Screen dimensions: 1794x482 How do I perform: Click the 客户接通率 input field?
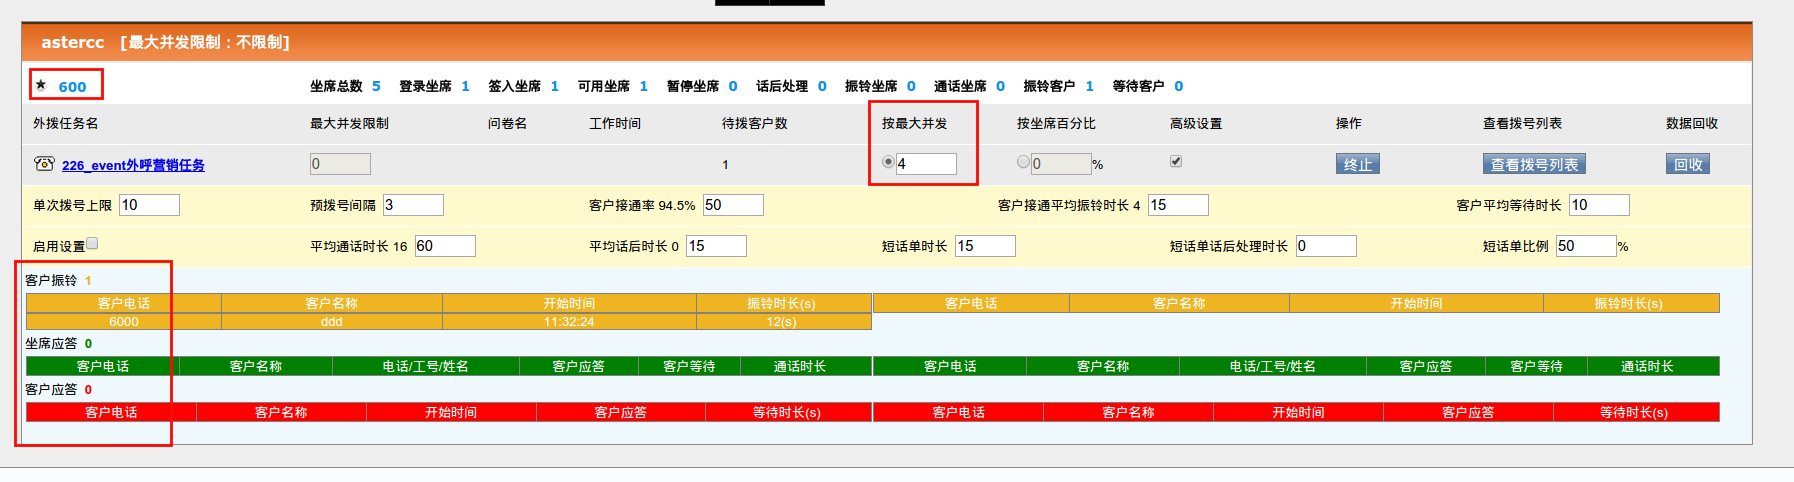pyautogui.click(x=733, y=205)
